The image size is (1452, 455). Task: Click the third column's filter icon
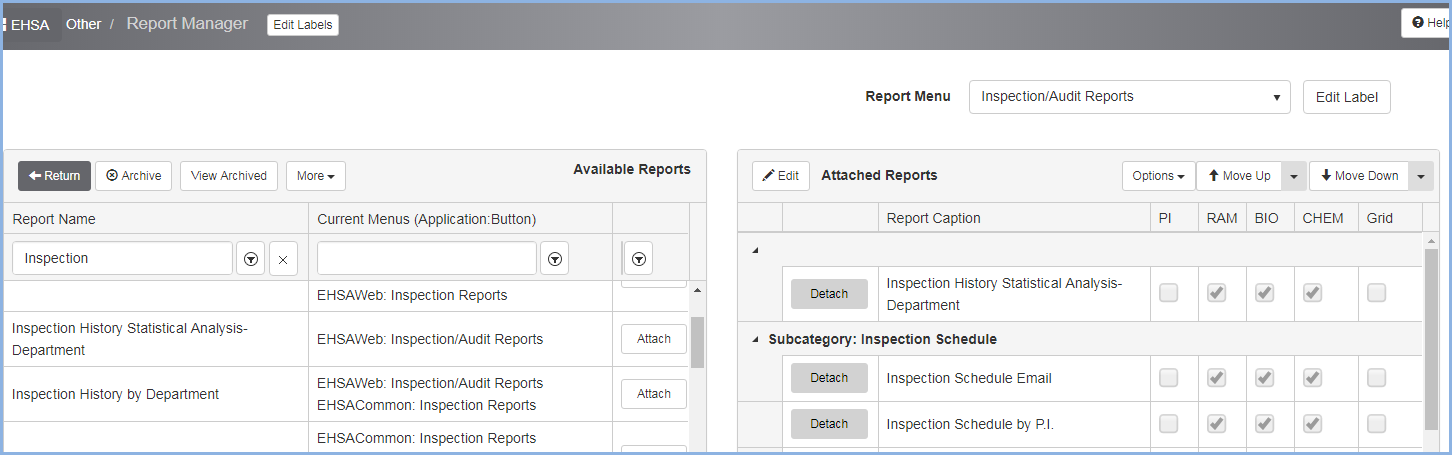coord(639,258)
